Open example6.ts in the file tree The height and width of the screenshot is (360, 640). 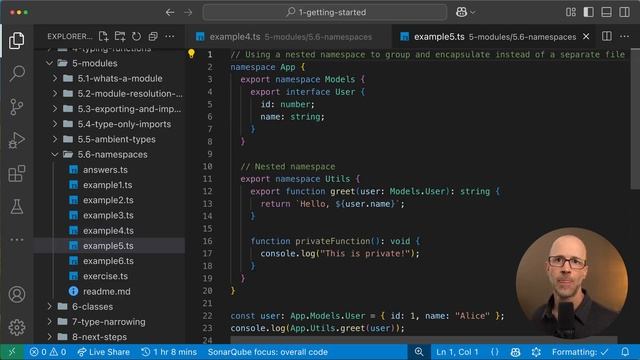pos(109,261)
